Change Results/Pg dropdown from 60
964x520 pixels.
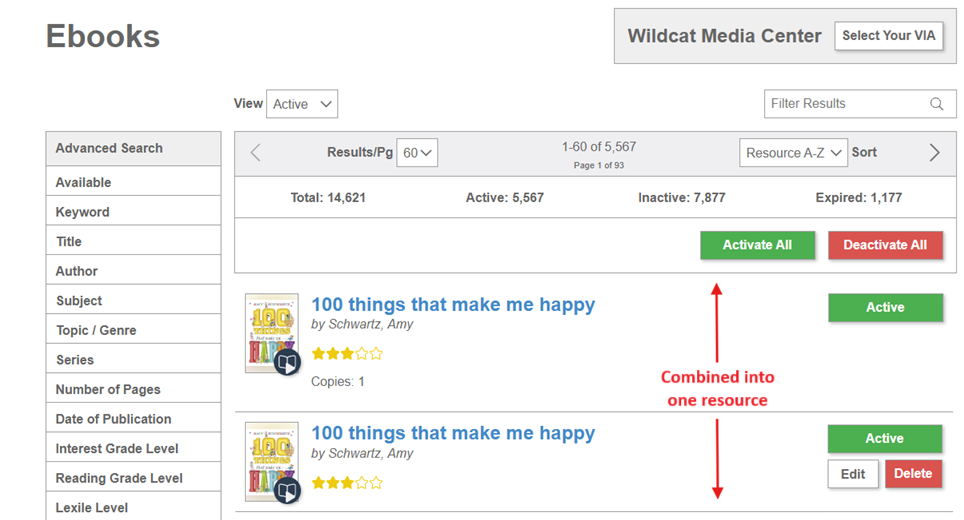[x=417, y=152]
